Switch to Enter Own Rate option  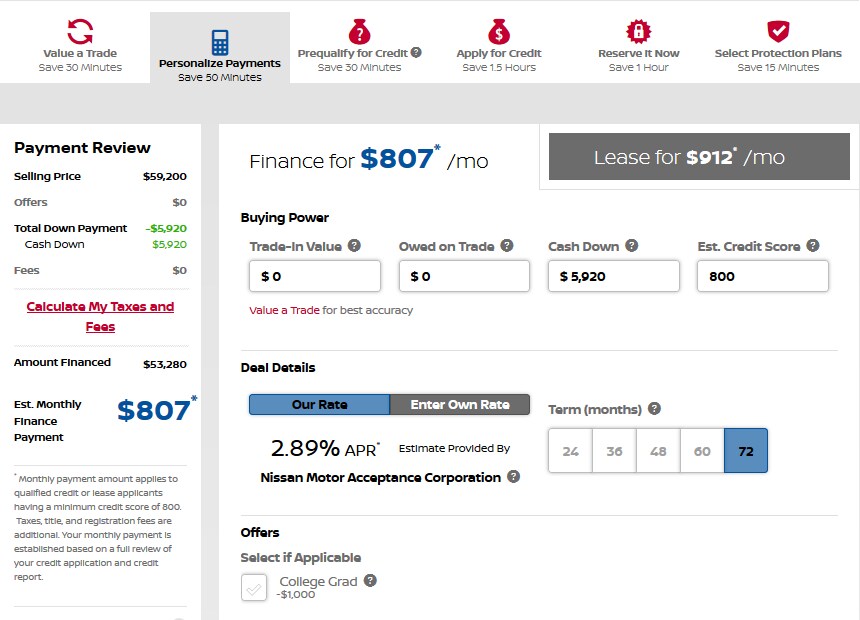click(x=460, y=405)
